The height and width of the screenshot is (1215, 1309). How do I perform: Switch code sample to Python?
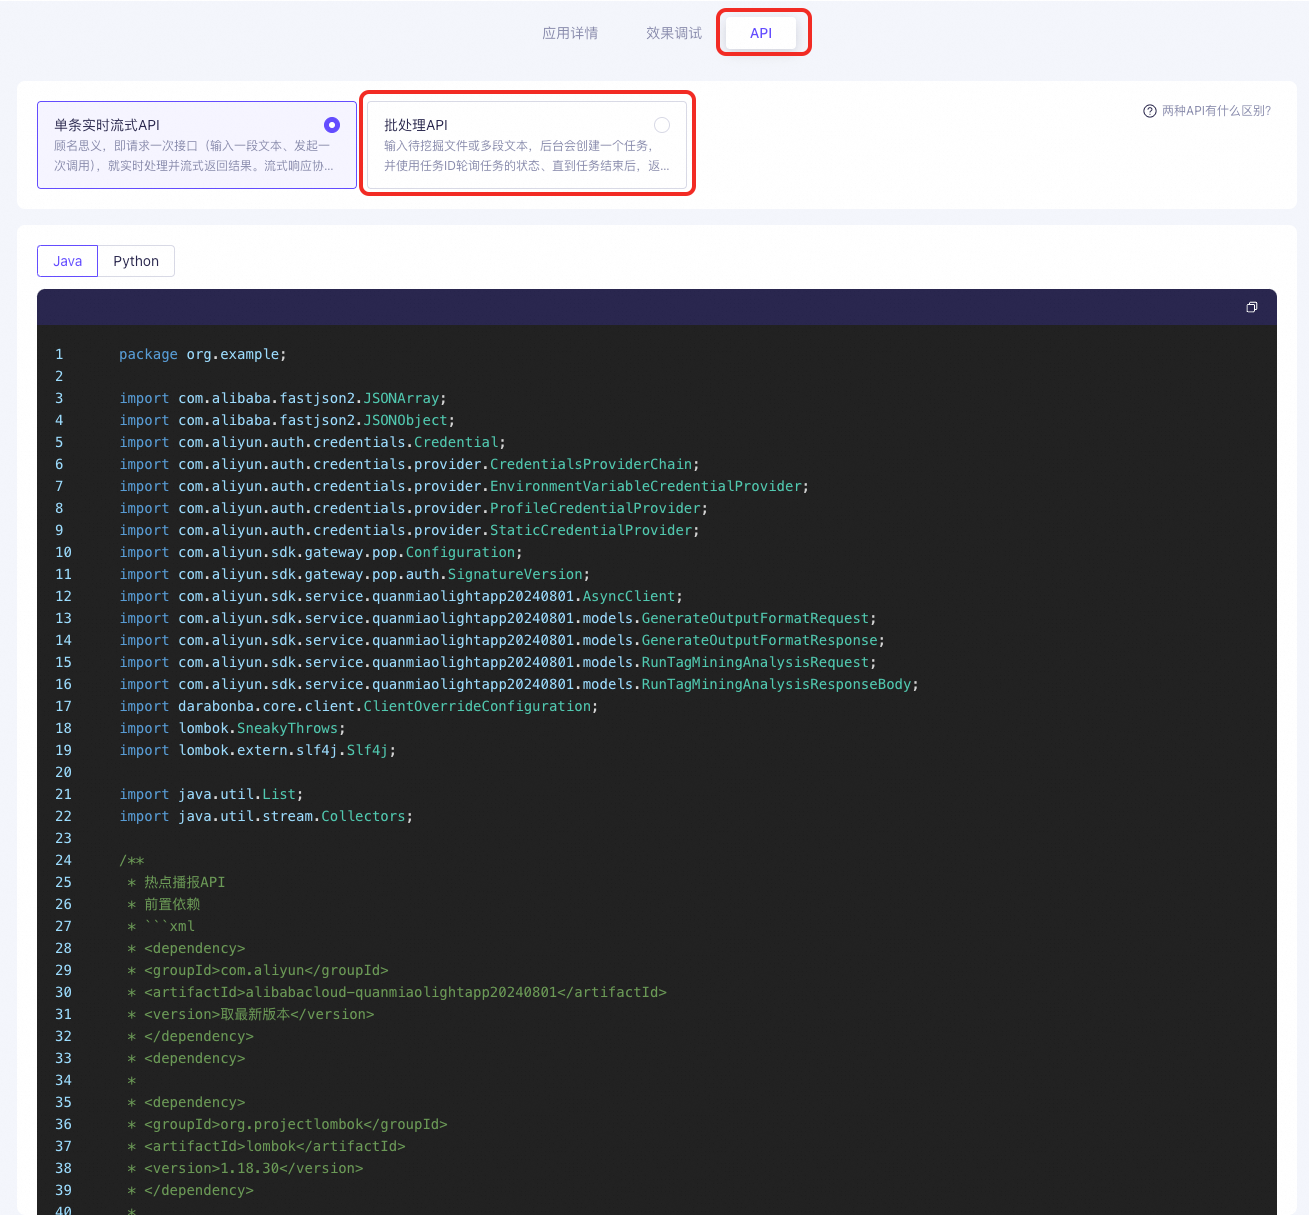click(x=136, y=261)
